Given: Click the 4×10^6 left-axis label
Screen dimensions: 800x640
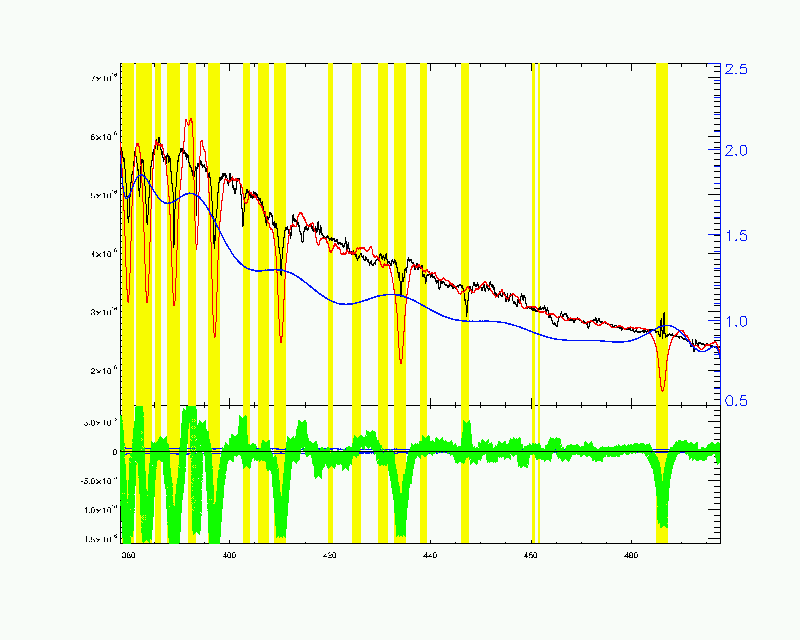Looking at the screenshot, I should [104, 254].
